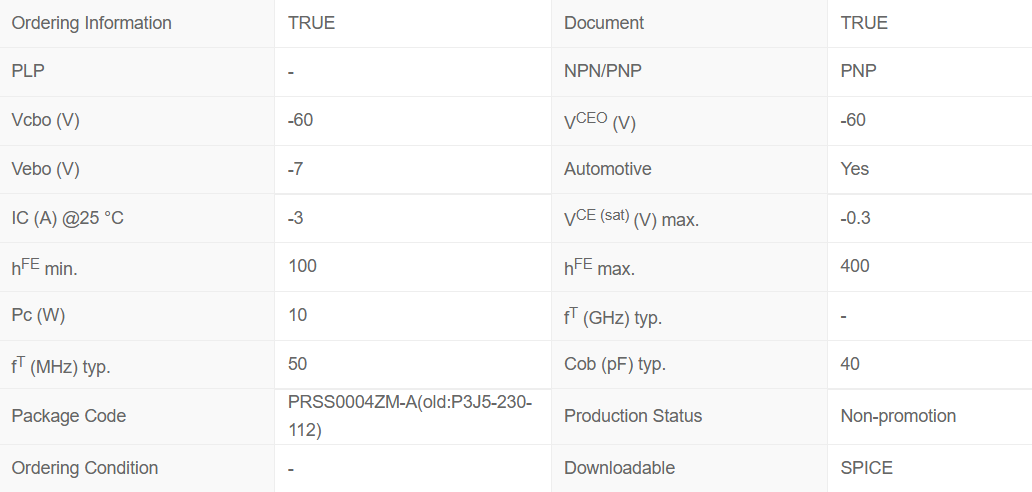
Task: Select the VCE (sat) max value -0.3
Action: point(856,218)
